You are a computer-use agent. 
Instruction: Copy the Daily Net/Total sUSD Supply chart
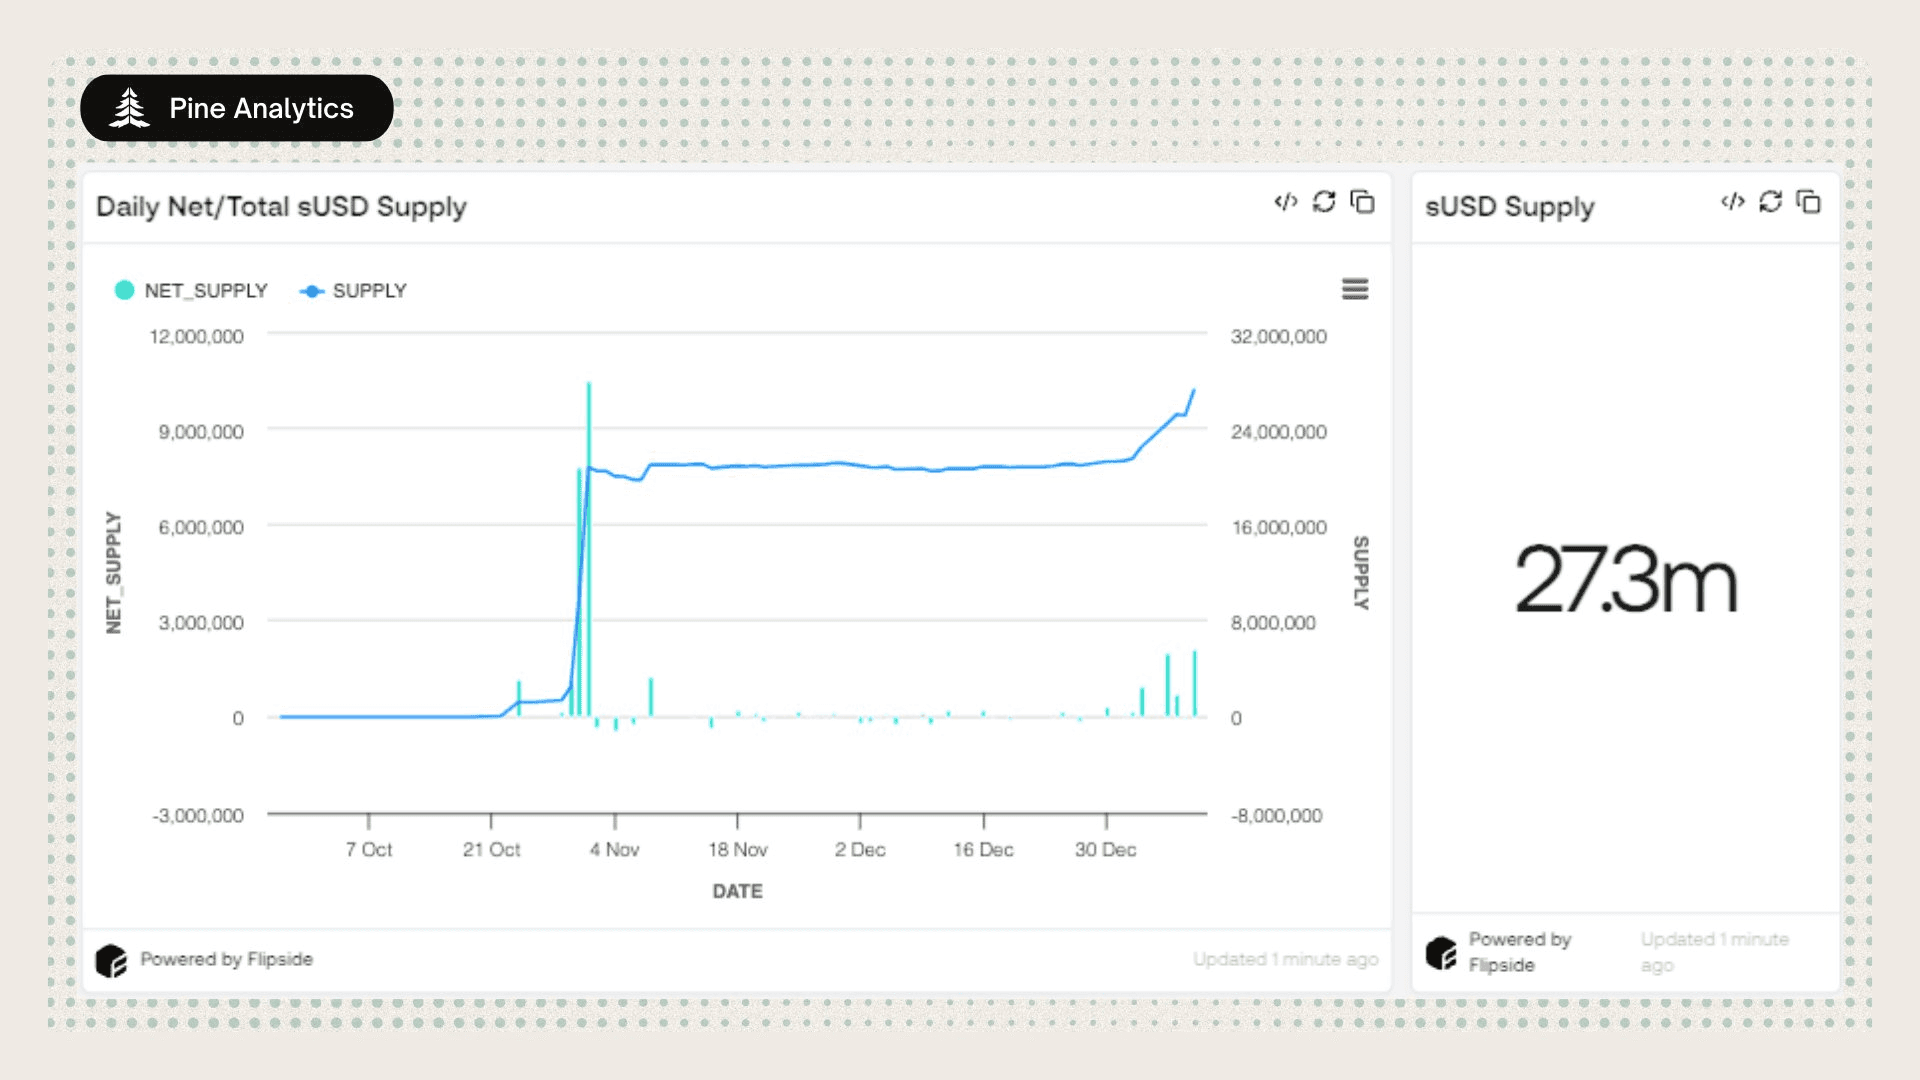(1362, 202)
